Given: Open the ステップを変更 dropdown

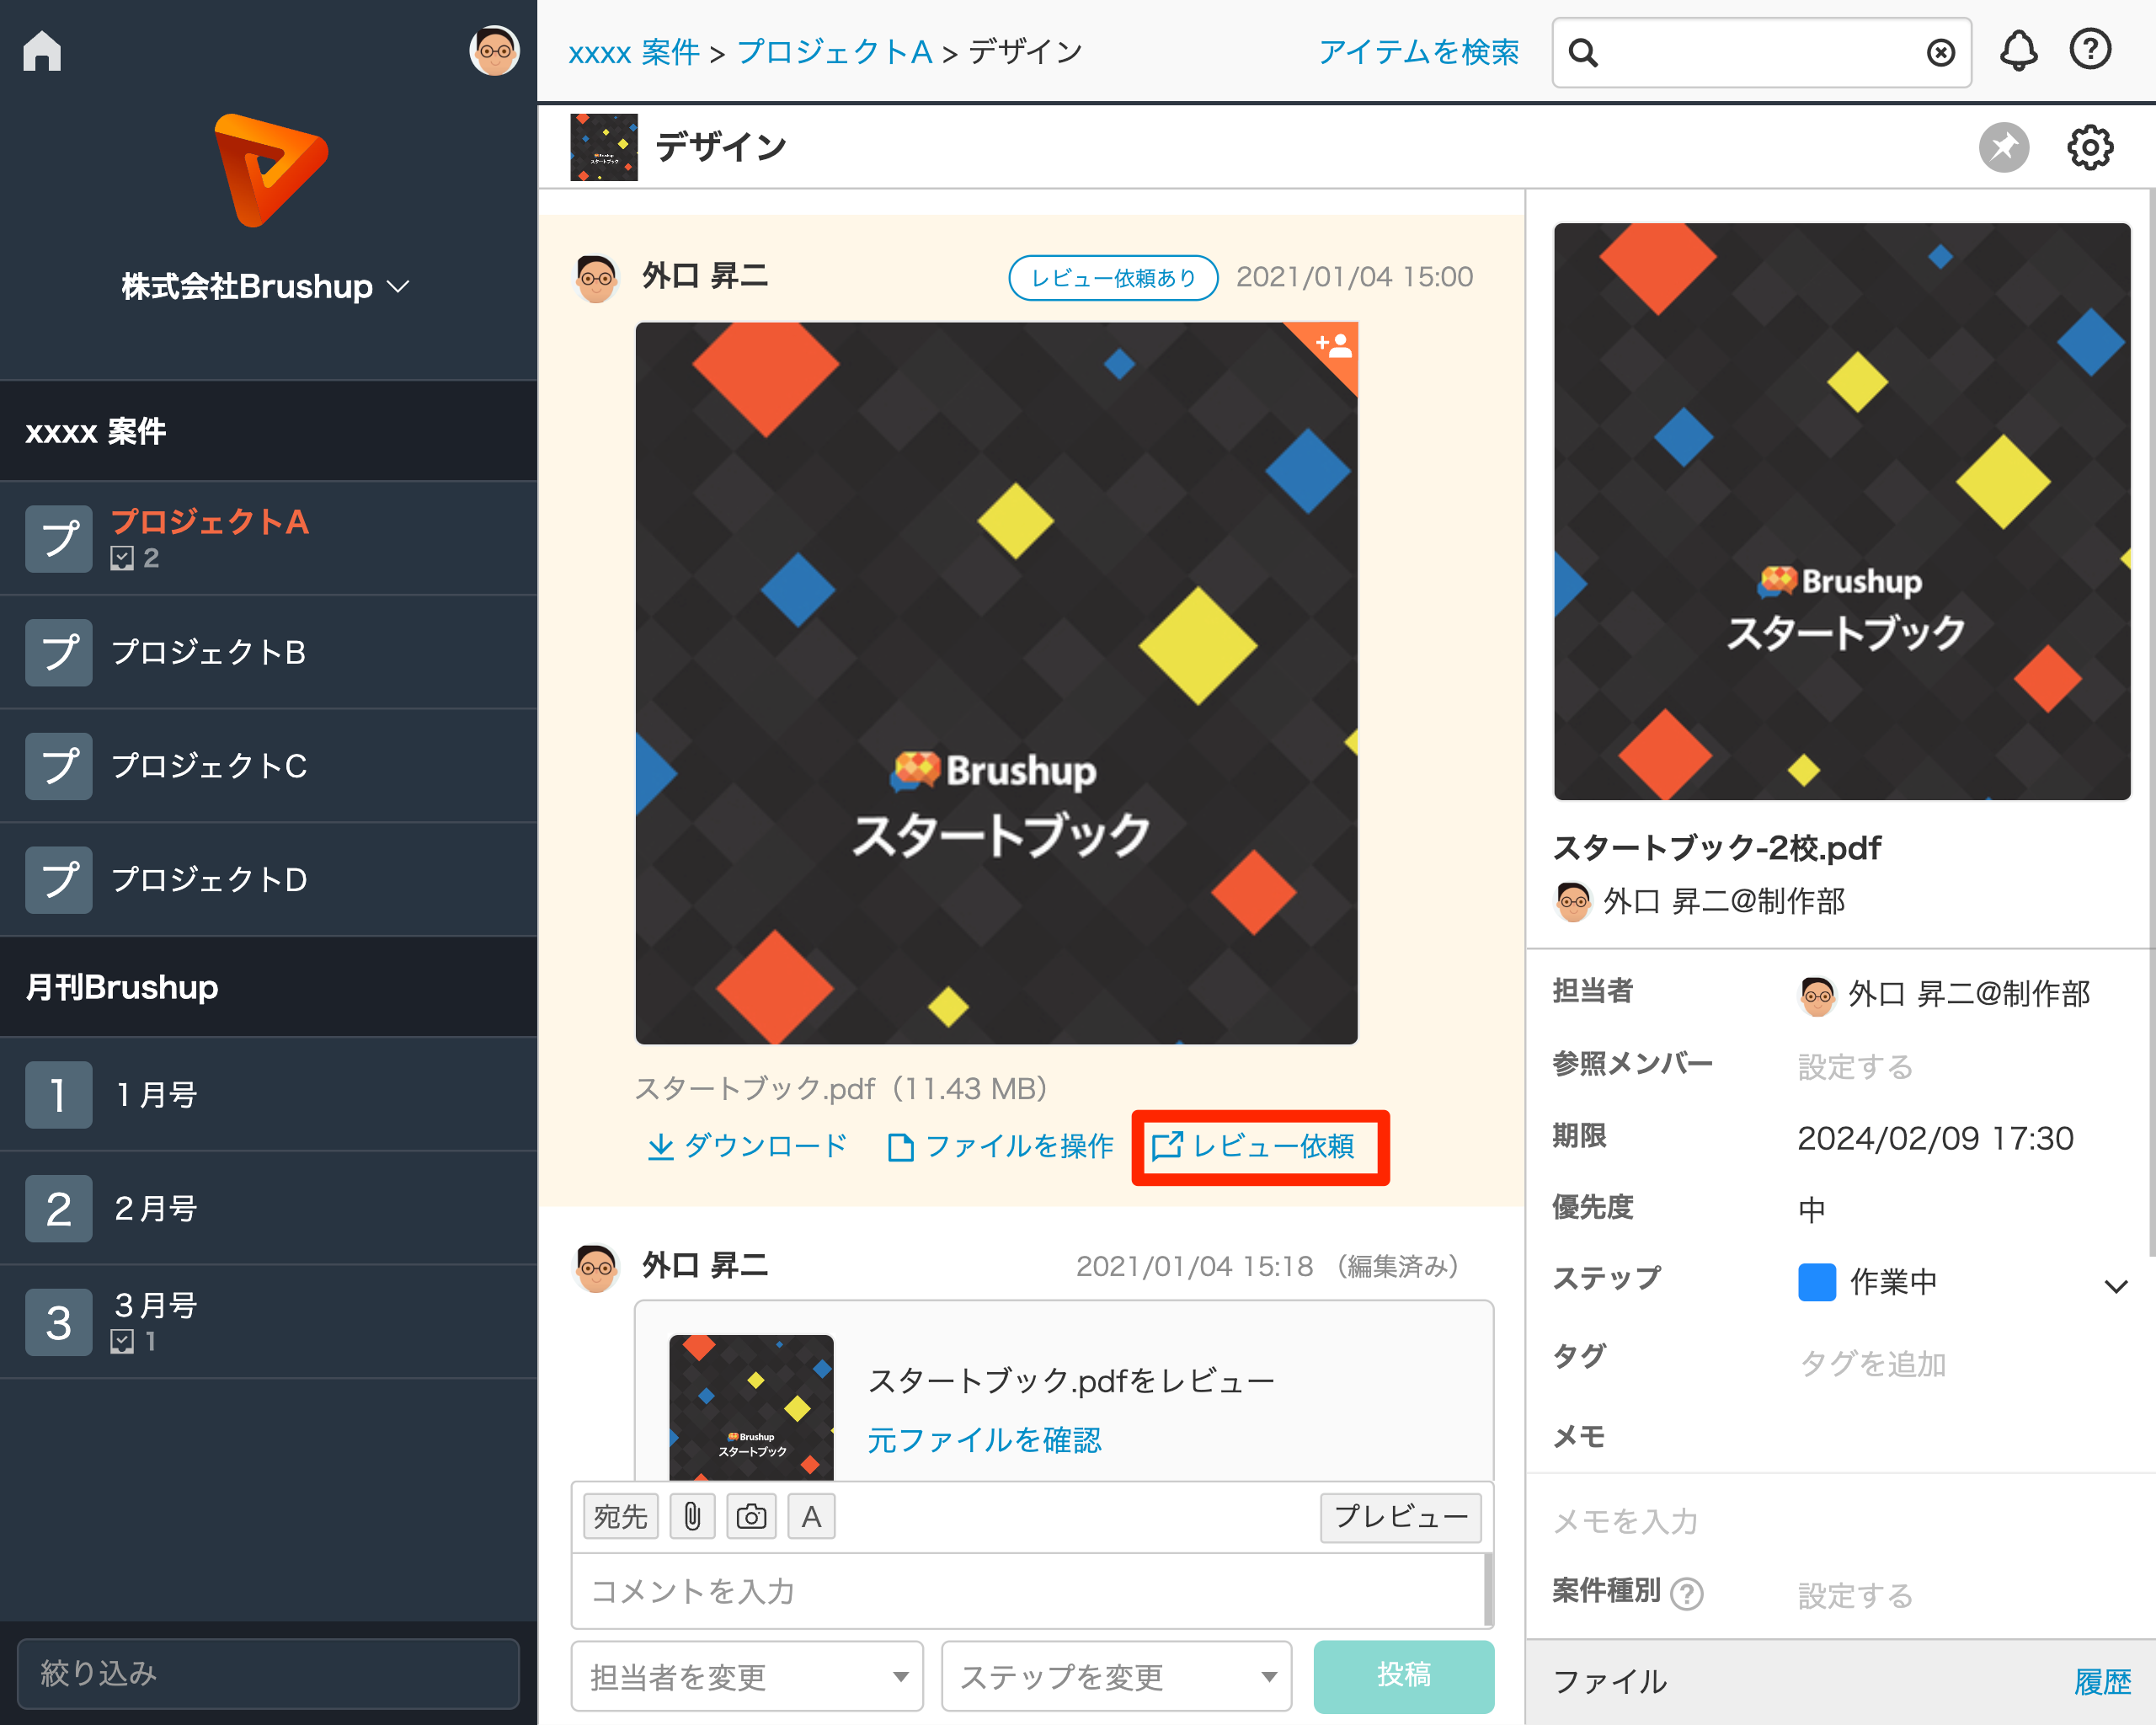Looking at the screenshot, I should point(1115,1676).
